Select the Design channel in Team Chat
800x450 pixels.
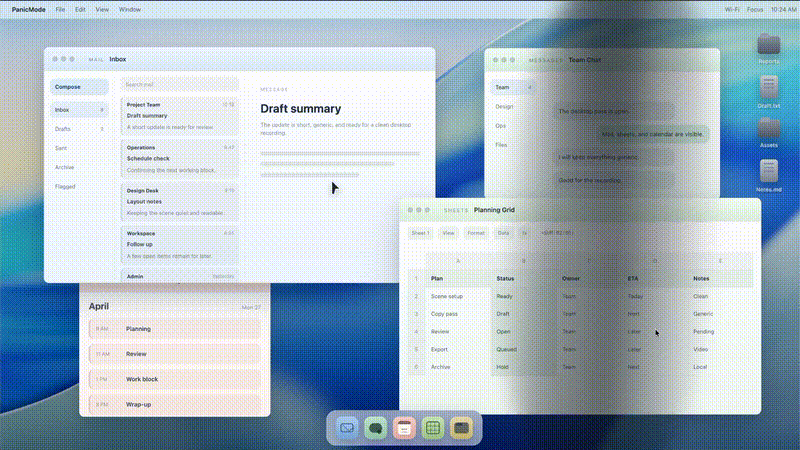point(513,107)
